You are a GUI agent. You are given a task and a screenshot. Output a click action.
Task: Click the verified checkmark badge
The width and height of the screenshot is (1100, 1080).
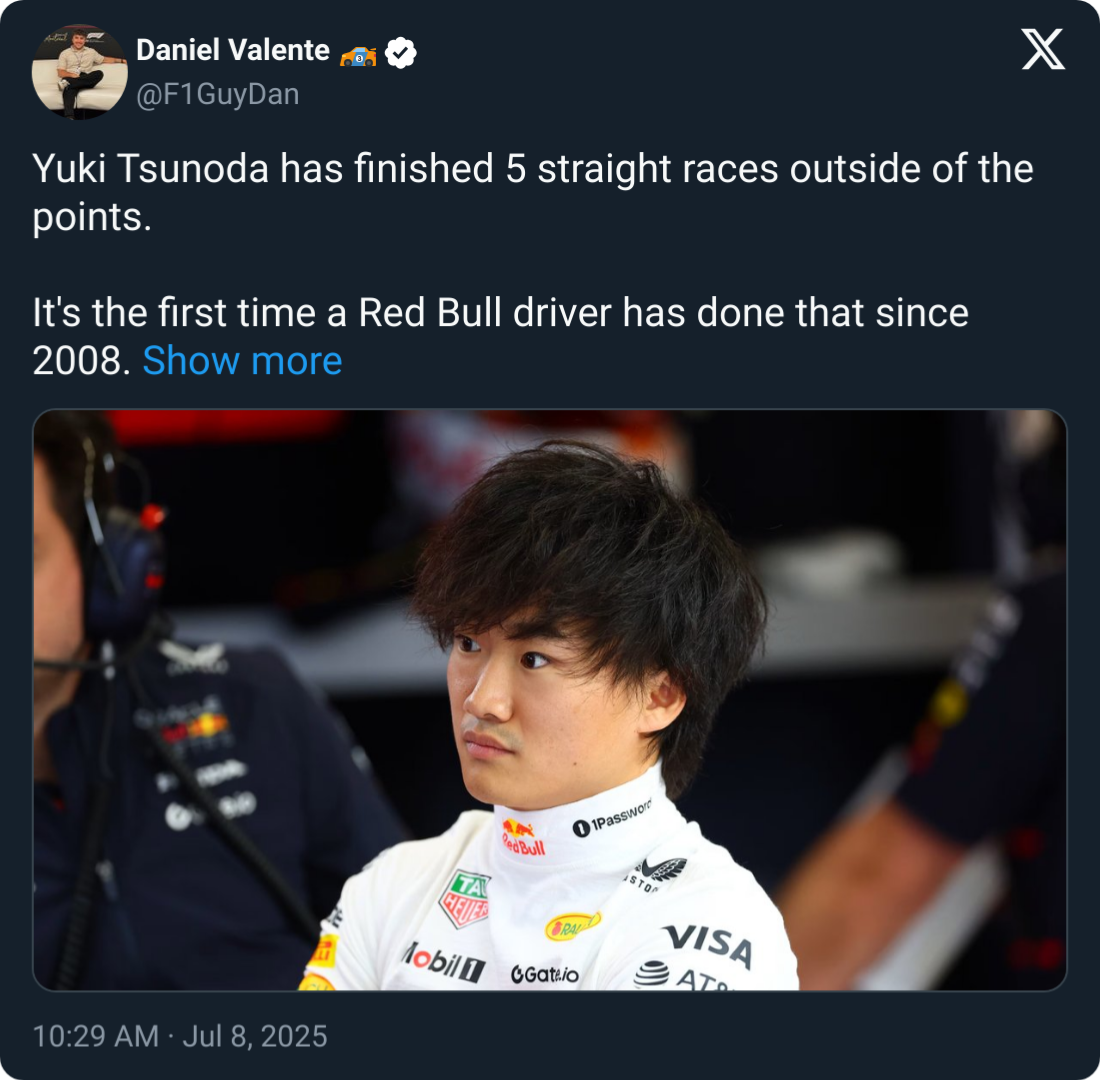tap(400, 53)
